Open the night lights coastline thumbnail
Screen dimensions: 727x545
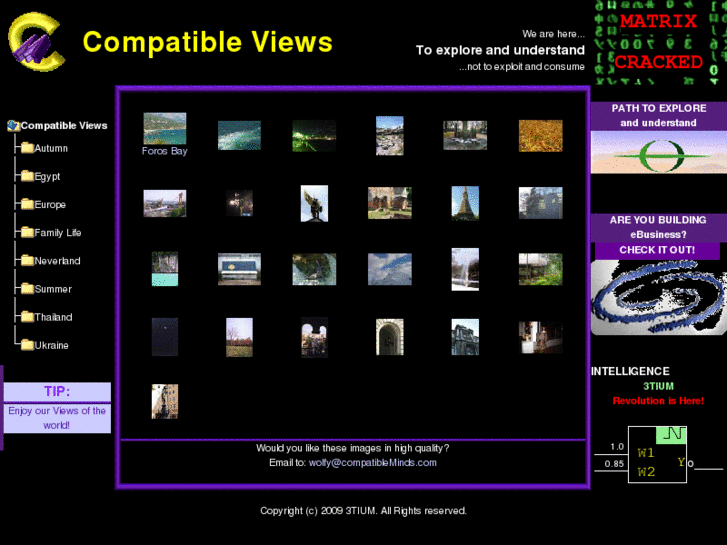314,136
